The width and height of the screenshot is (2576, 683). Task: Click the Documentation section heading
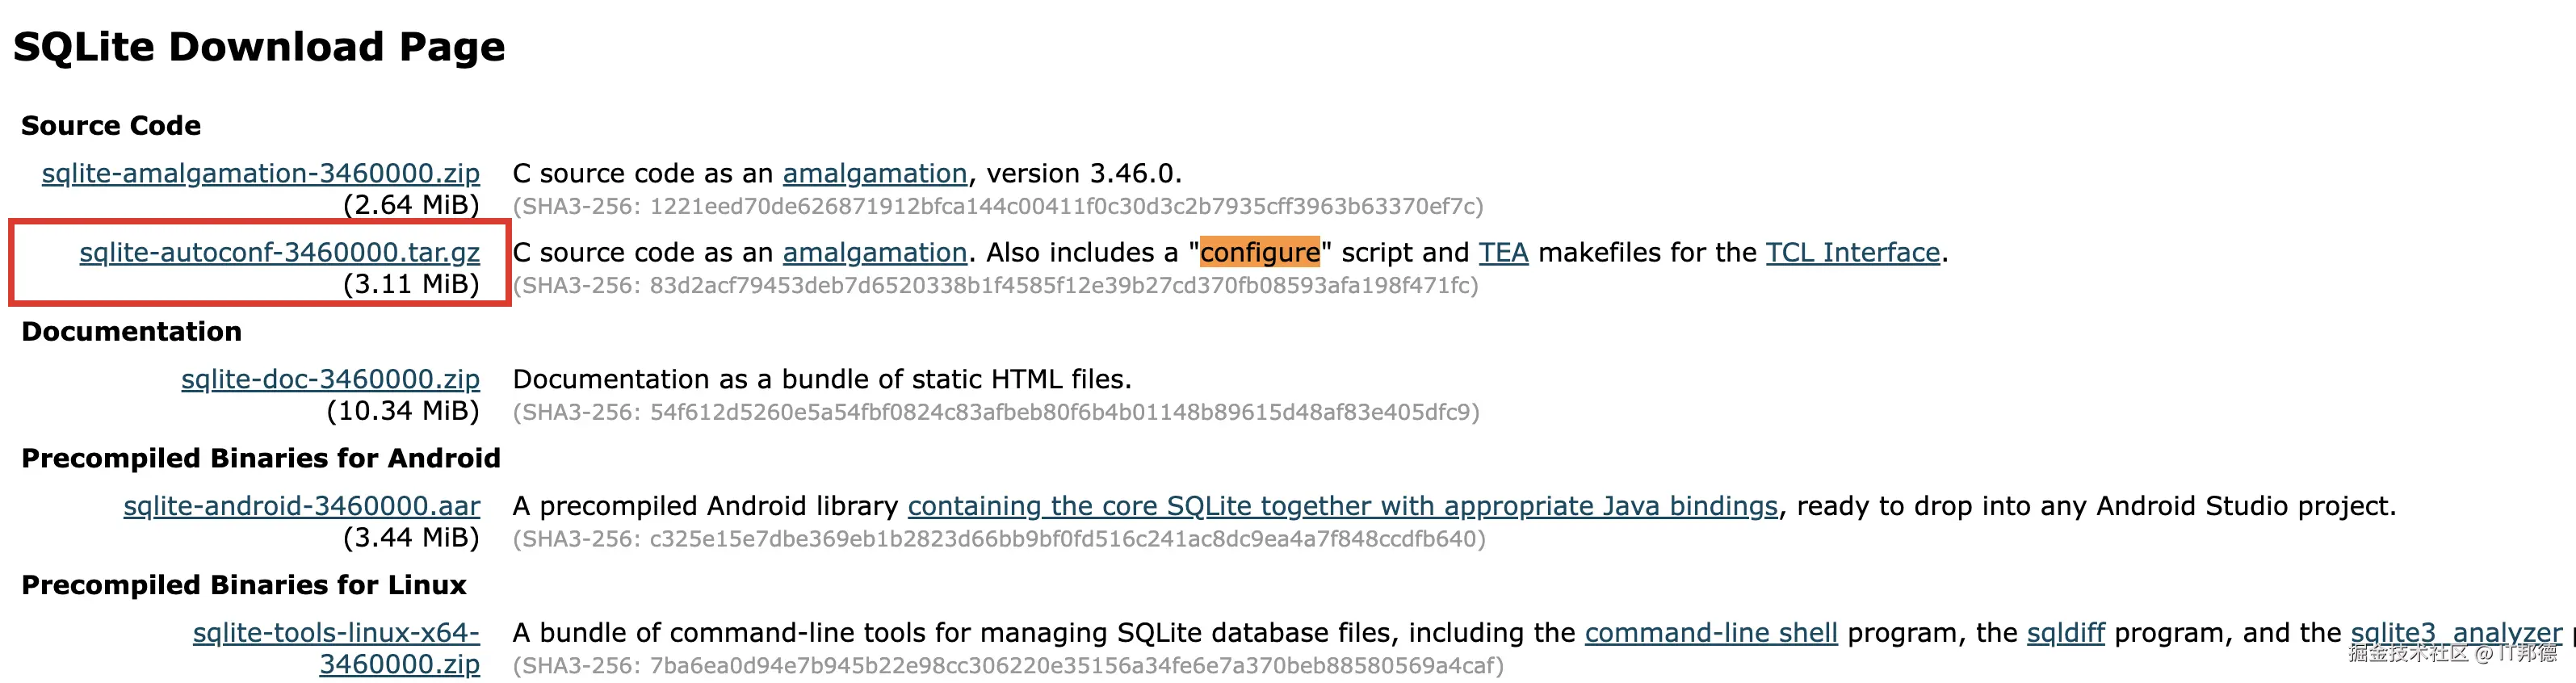131,332
